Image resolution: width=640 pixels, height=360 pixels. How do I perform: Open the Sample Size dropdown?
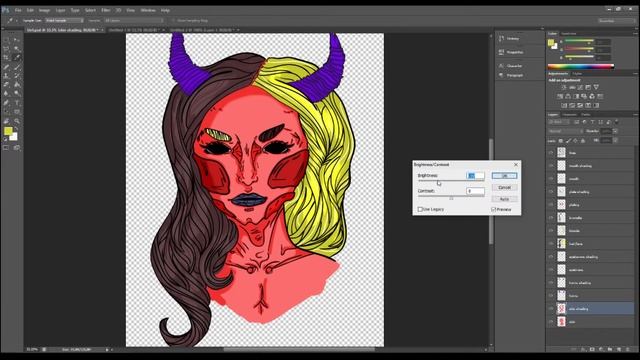click(x=64, y=20)
